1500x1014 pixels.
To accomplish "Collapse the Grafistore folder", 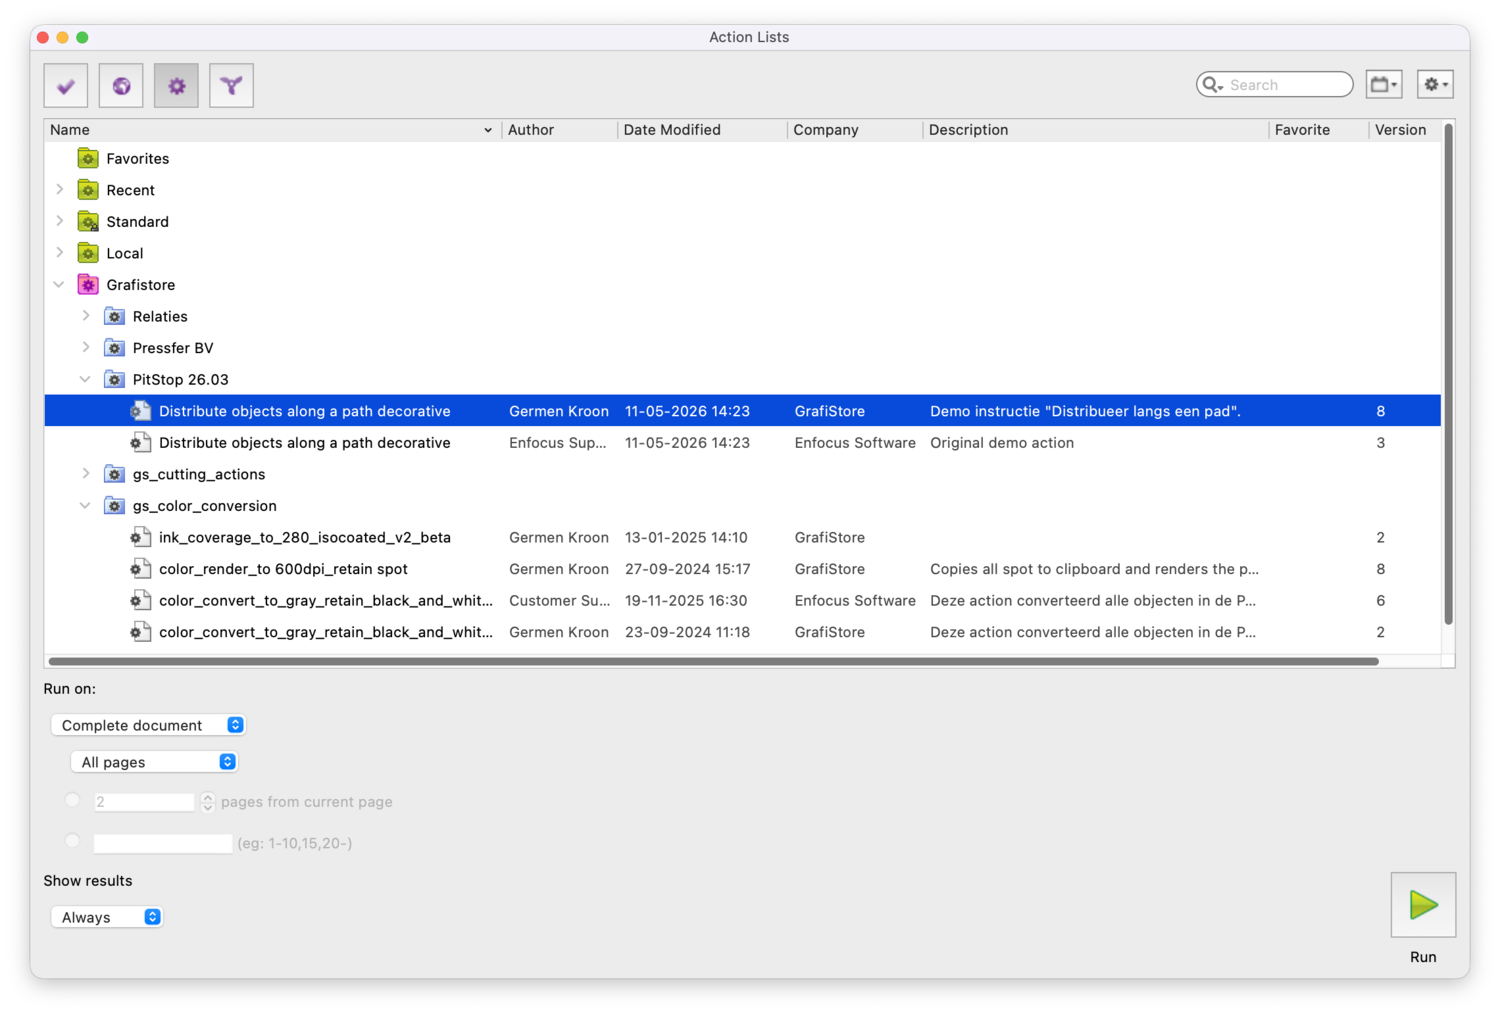I will pos(59,285).
